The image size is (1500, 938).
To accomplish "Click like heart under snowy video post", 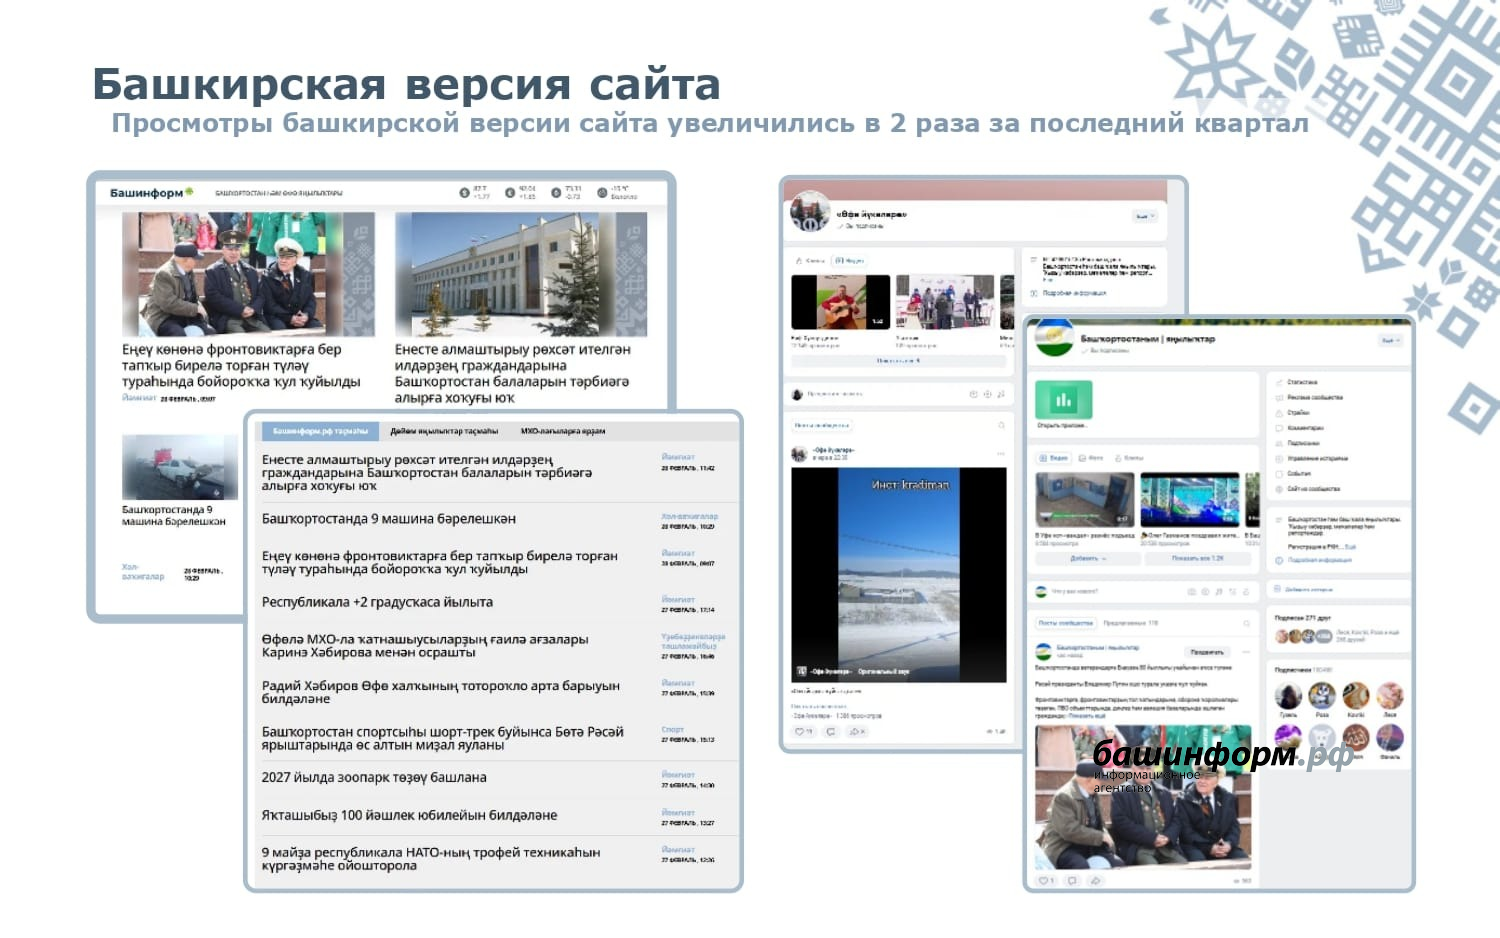I will tap(801, 732).
